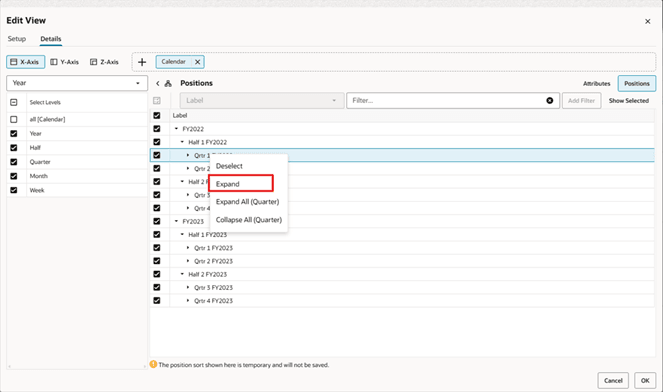Select the X-Axis button
Viewport: 663px width, 392px height.
coord(25,62)
